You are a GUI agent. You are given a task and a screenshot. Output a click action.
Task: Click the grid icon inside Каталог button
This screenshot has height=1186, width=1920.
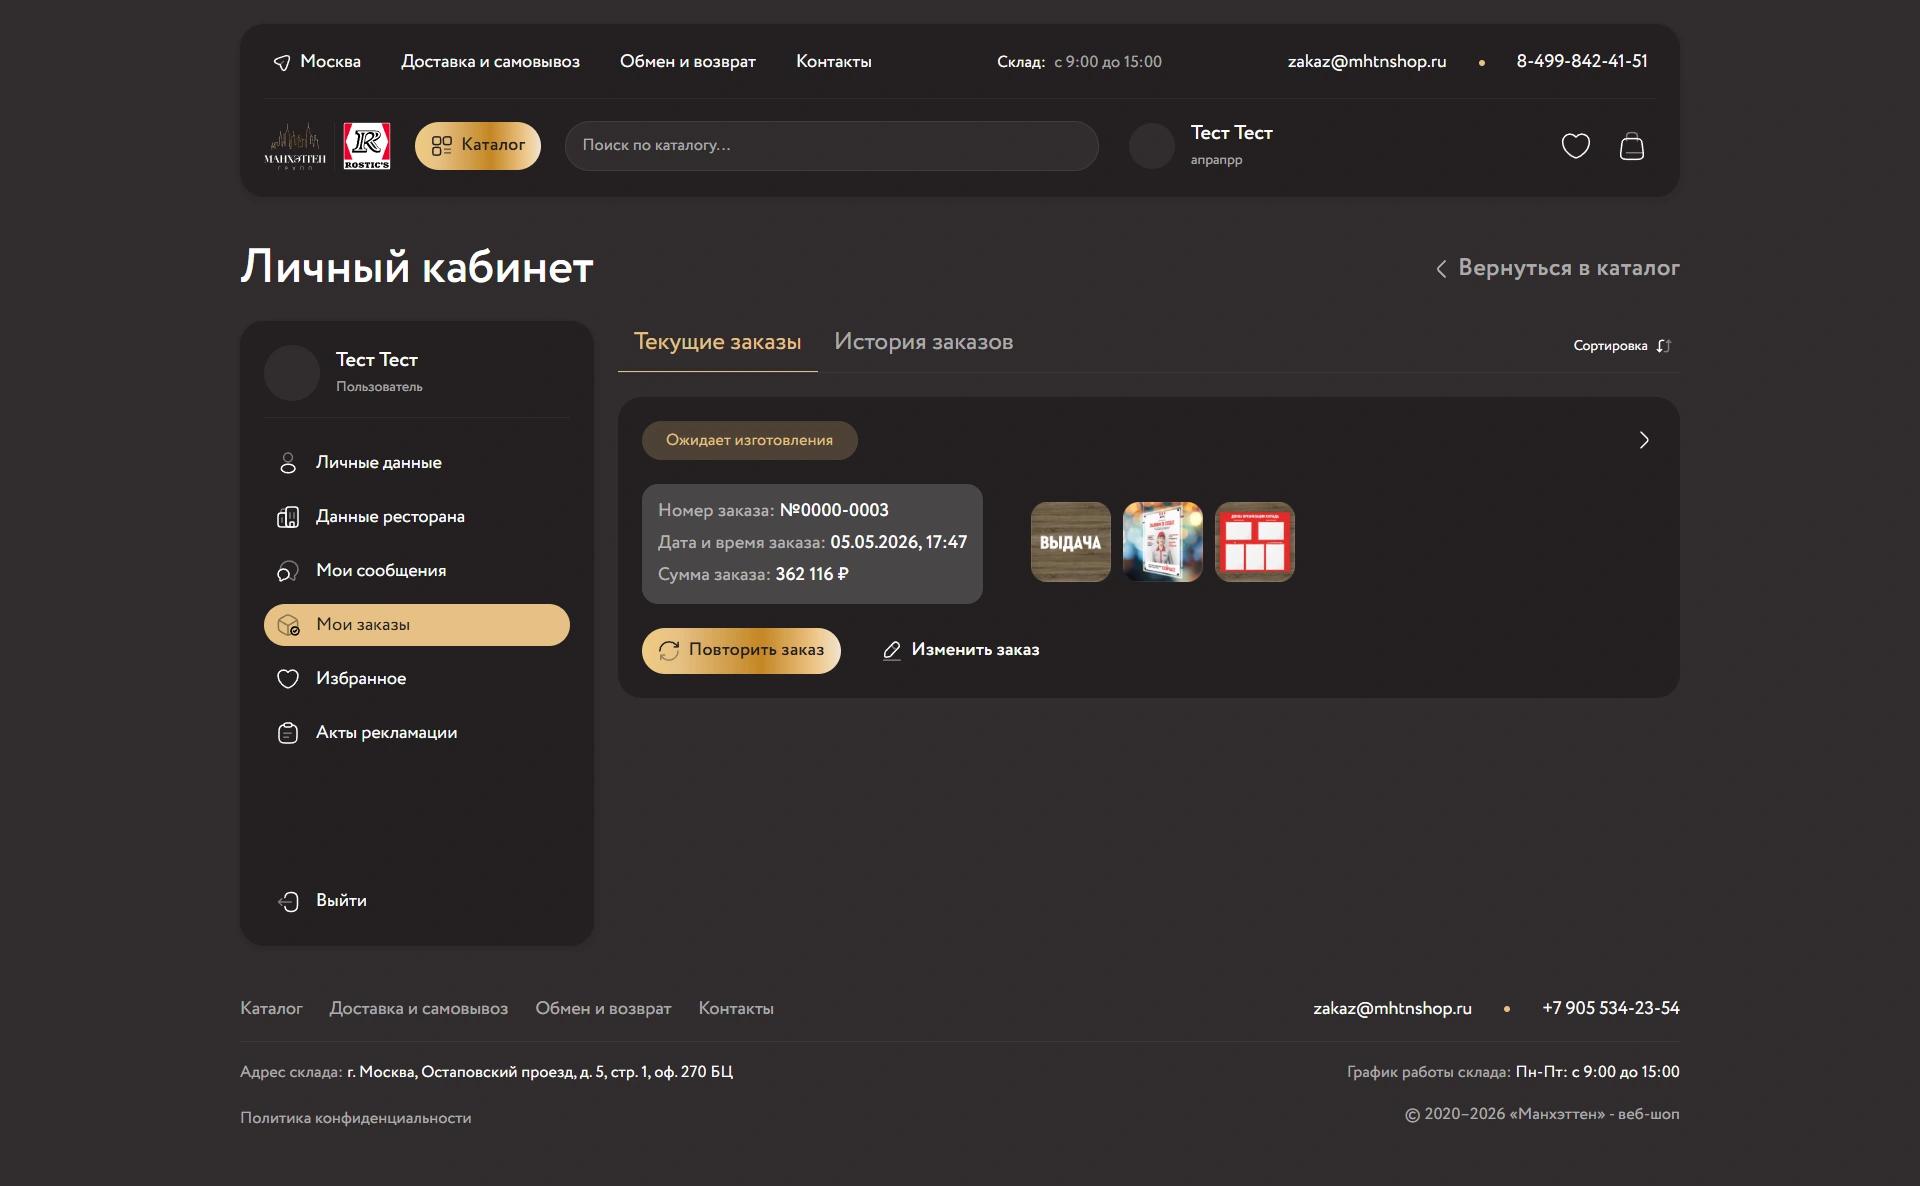(x=442, y=146)
